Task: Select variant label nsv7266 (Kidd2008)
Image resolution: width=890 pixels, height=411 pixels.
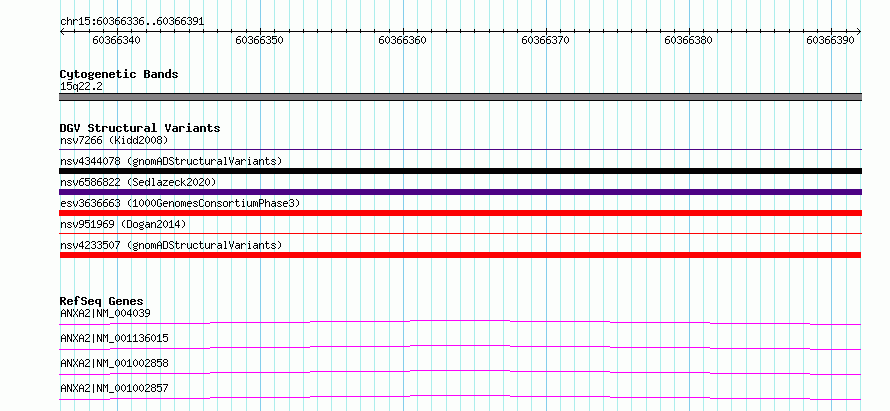Action: (x=114, y=140)
